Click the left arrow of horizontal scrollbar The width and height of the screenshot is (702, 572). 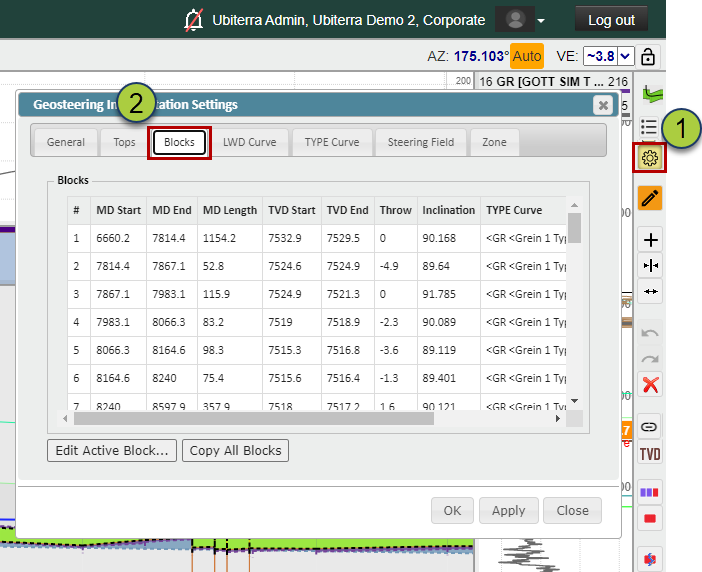tap(65, 418)
